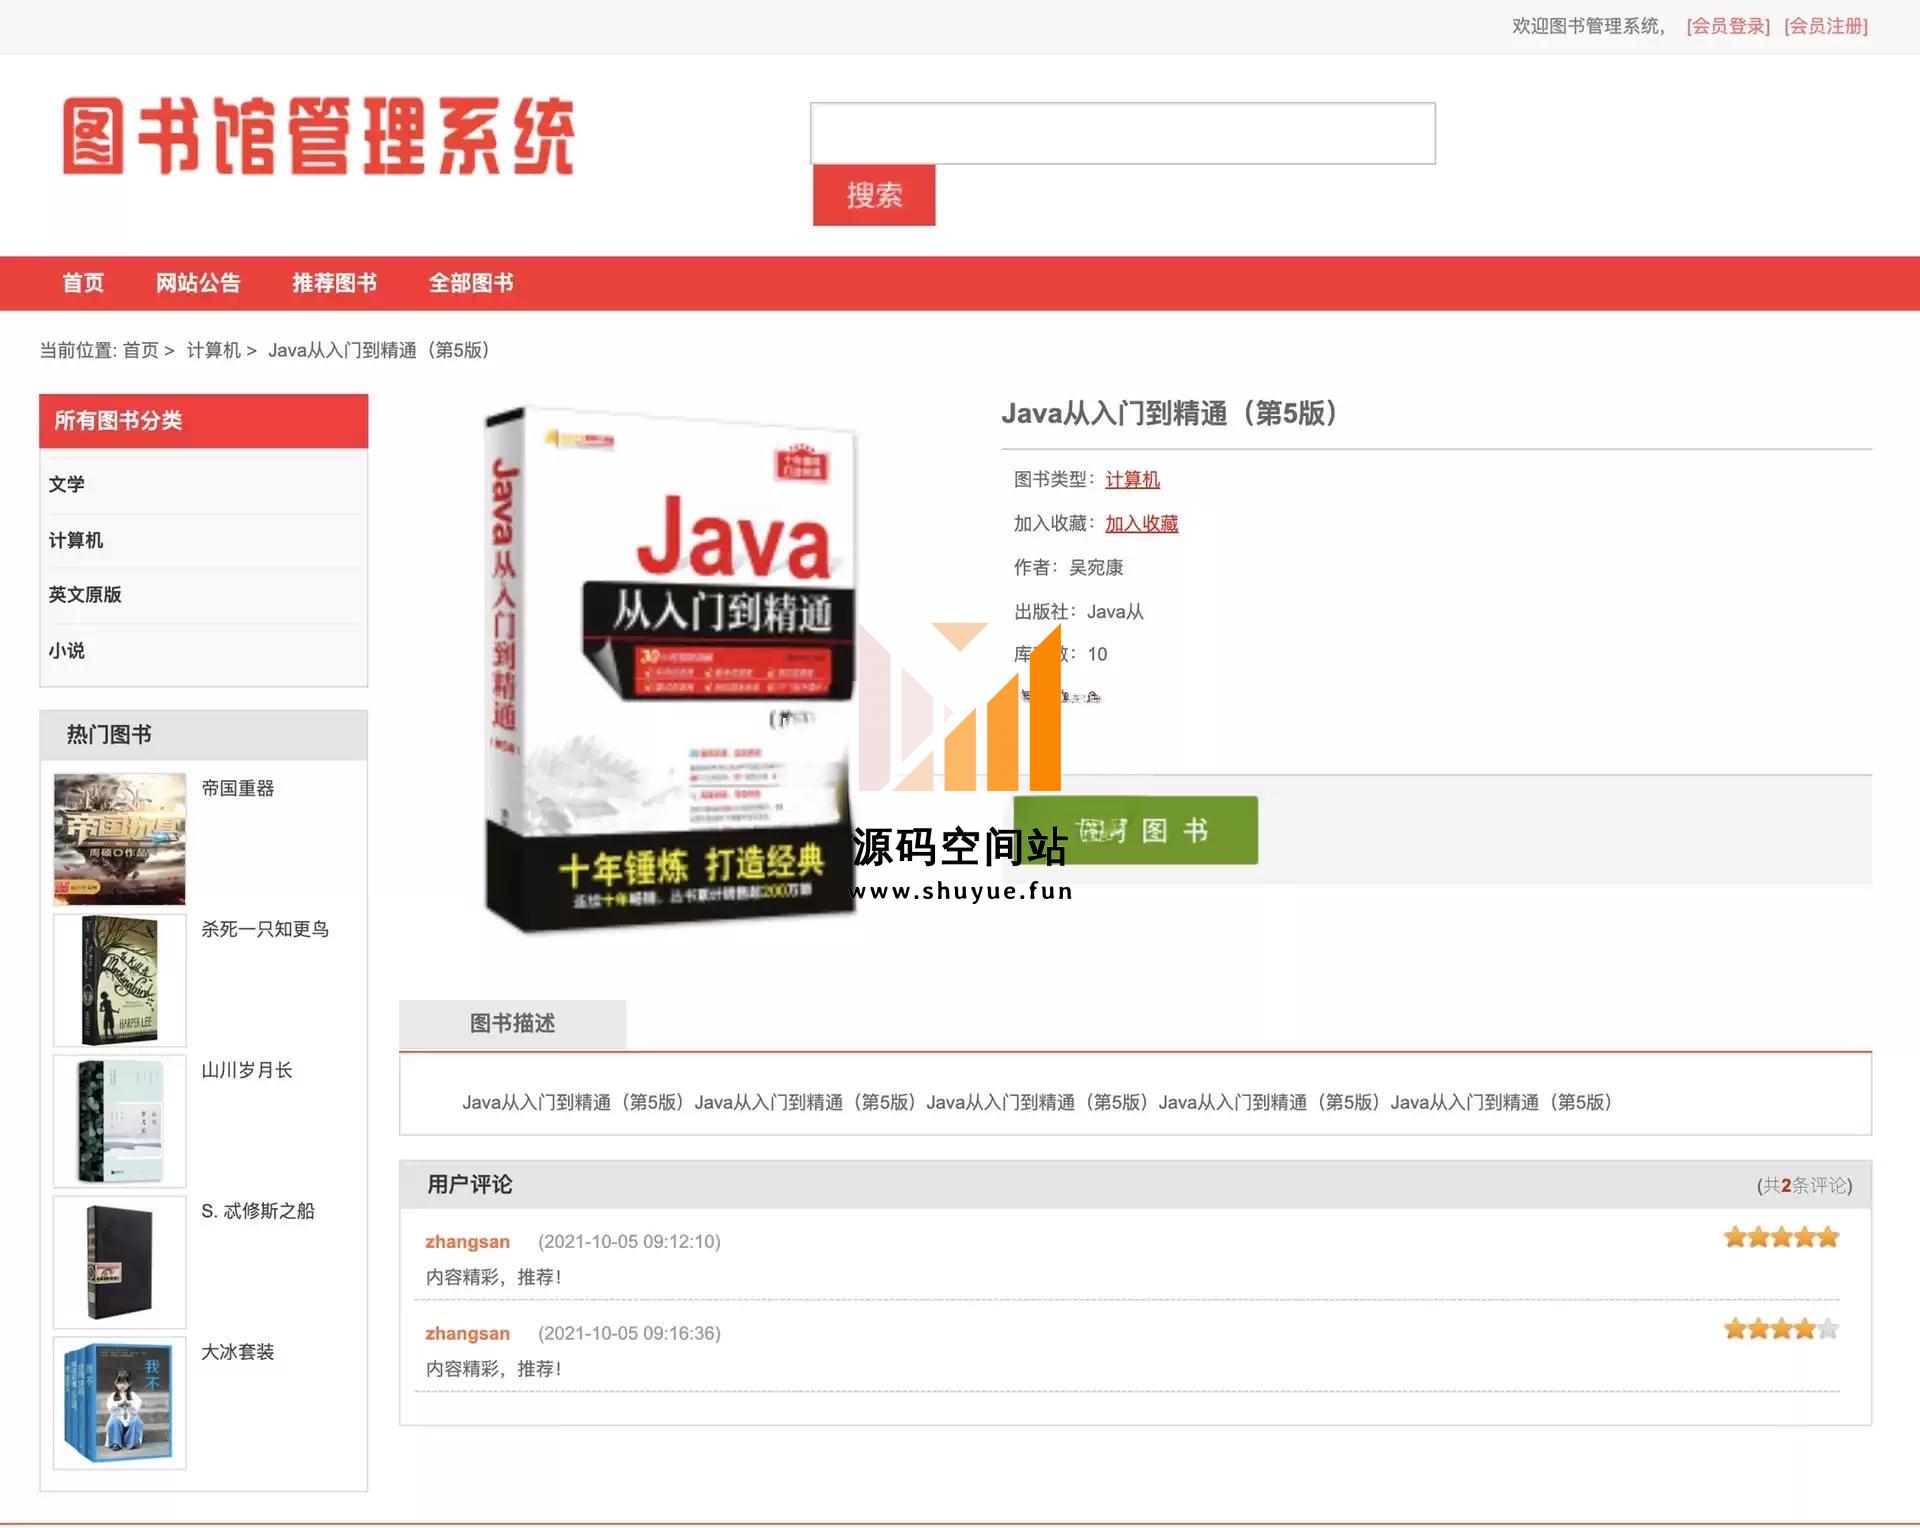This screenshot has height=1528, width=1920.
Task: Open the 杀死一只知更鸟 title link
Action: point(265,929)
